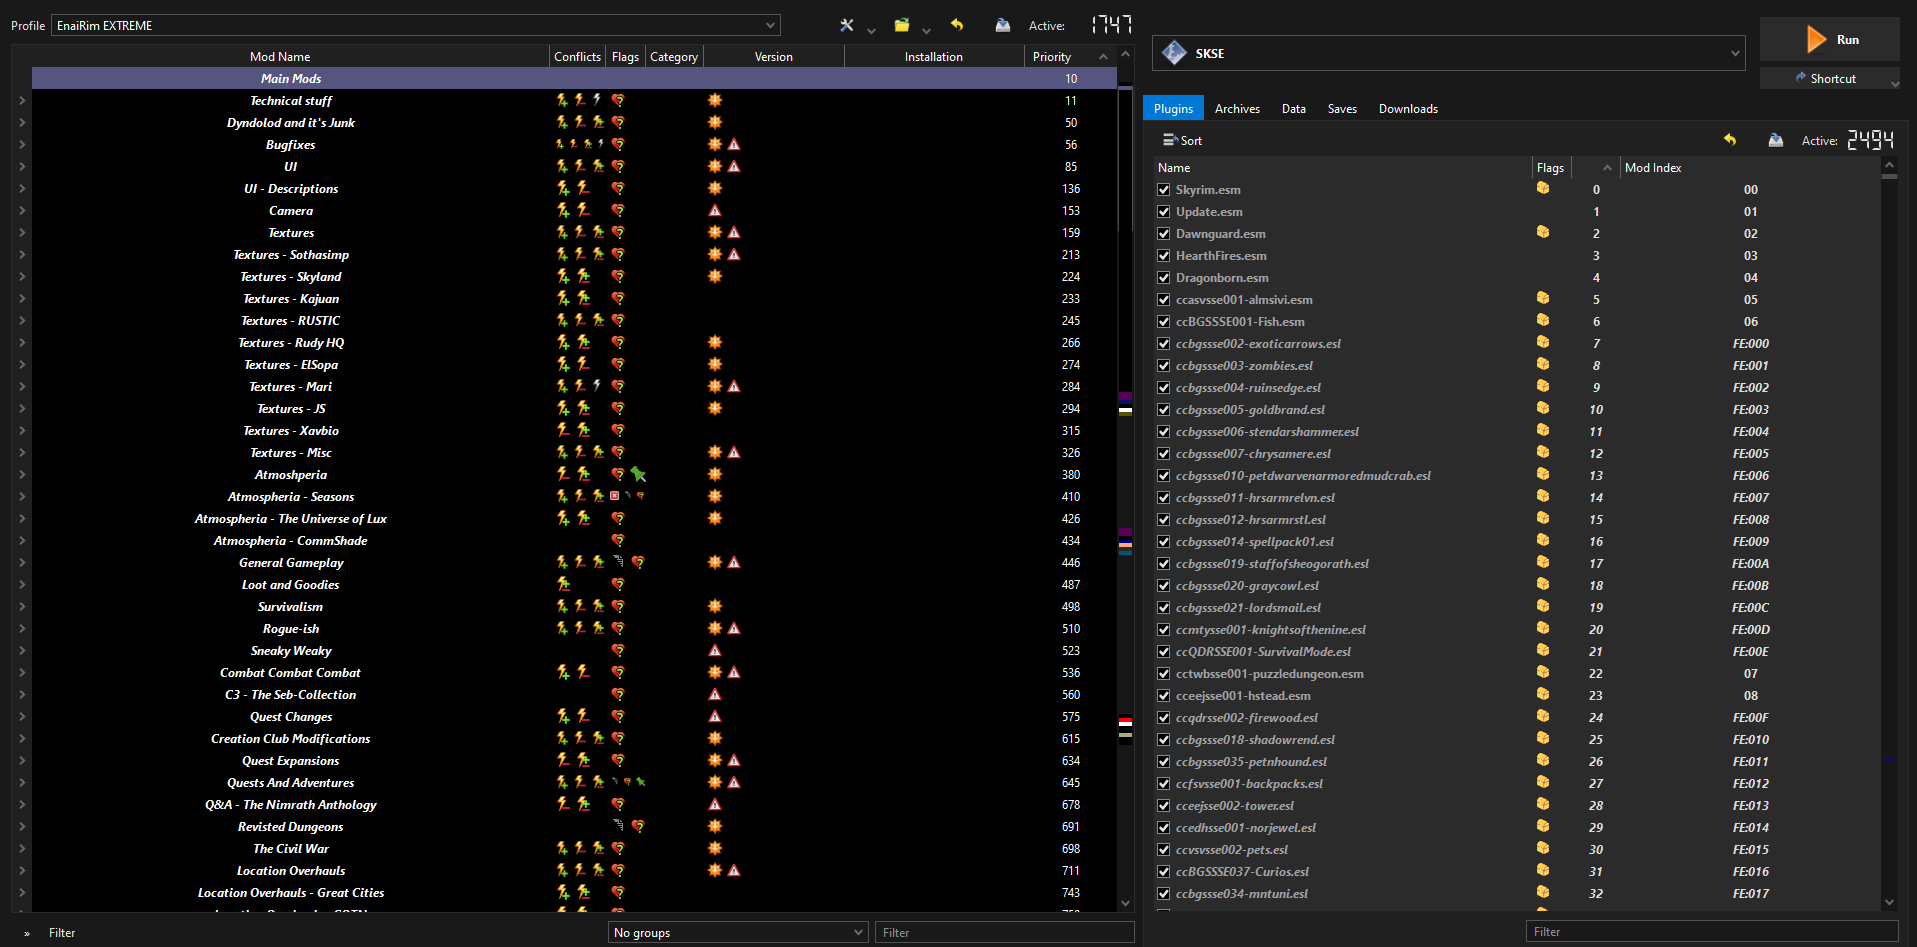1917x947 pixels.
Task: Click the flag icon next to Skyrim.esm
Action: [x=1543, y=188]
